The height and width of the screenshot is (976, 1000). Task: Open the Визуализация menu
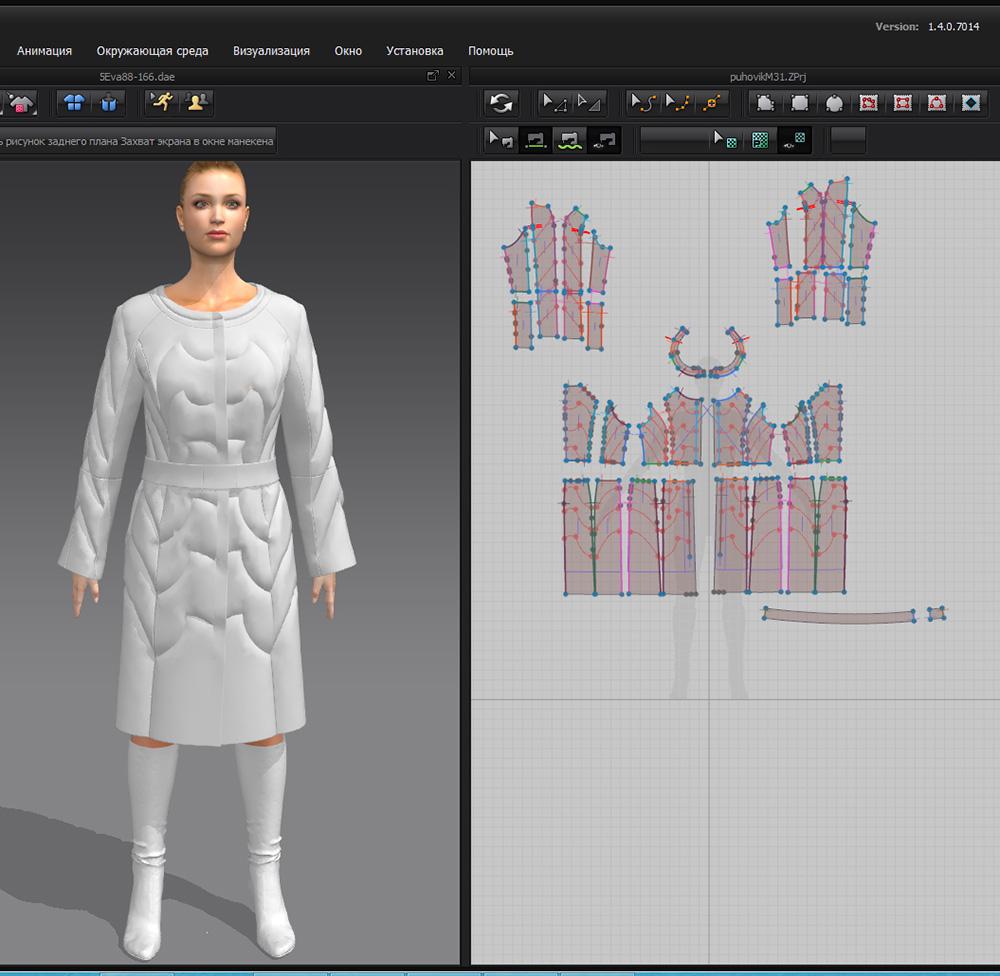[x=271, y=51]
